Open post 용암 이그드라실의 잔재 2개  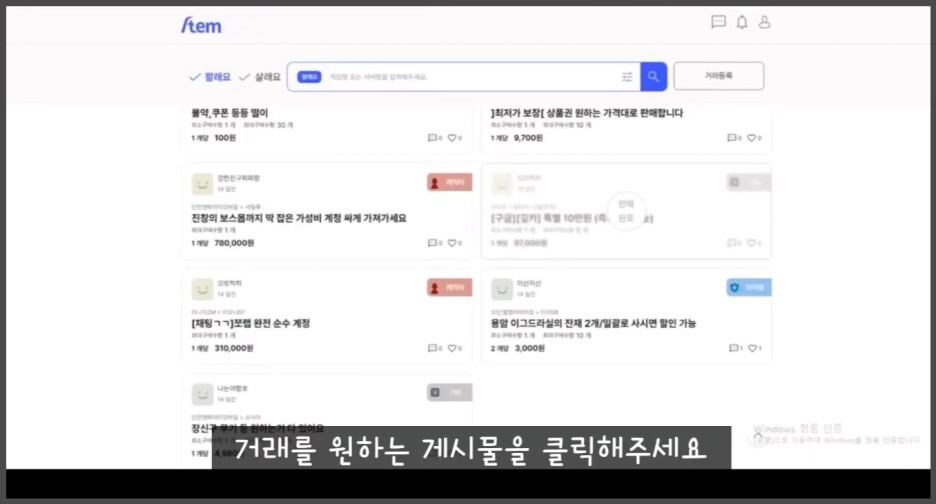[593, 323]
